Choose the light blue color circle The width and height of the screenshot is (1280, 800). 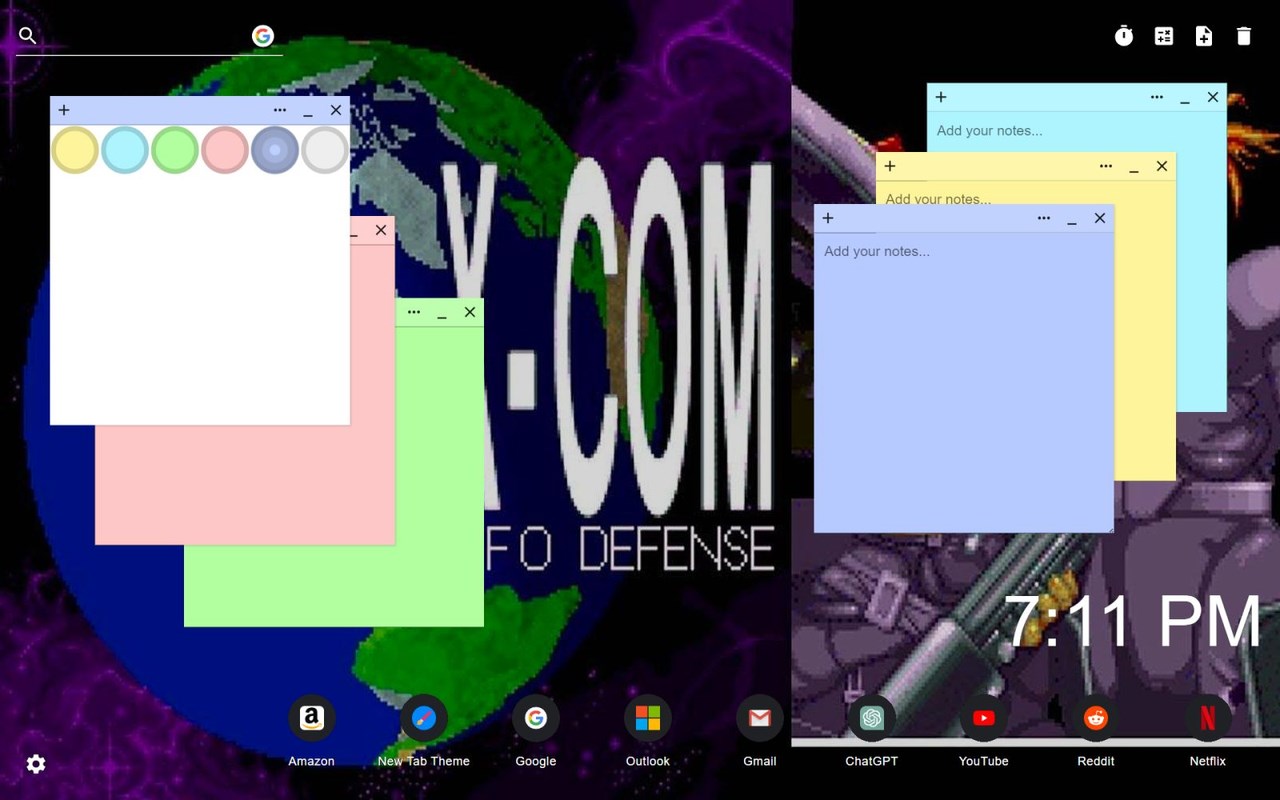pyautogui.click(x=125, y=150)
